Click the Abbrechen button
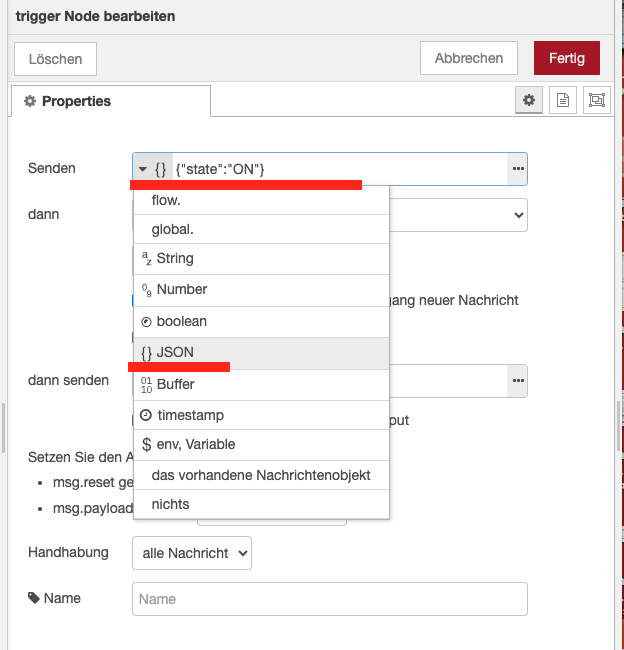Image resolution: width=624 pixels, height=650 pixels. [x=468, y=58]
